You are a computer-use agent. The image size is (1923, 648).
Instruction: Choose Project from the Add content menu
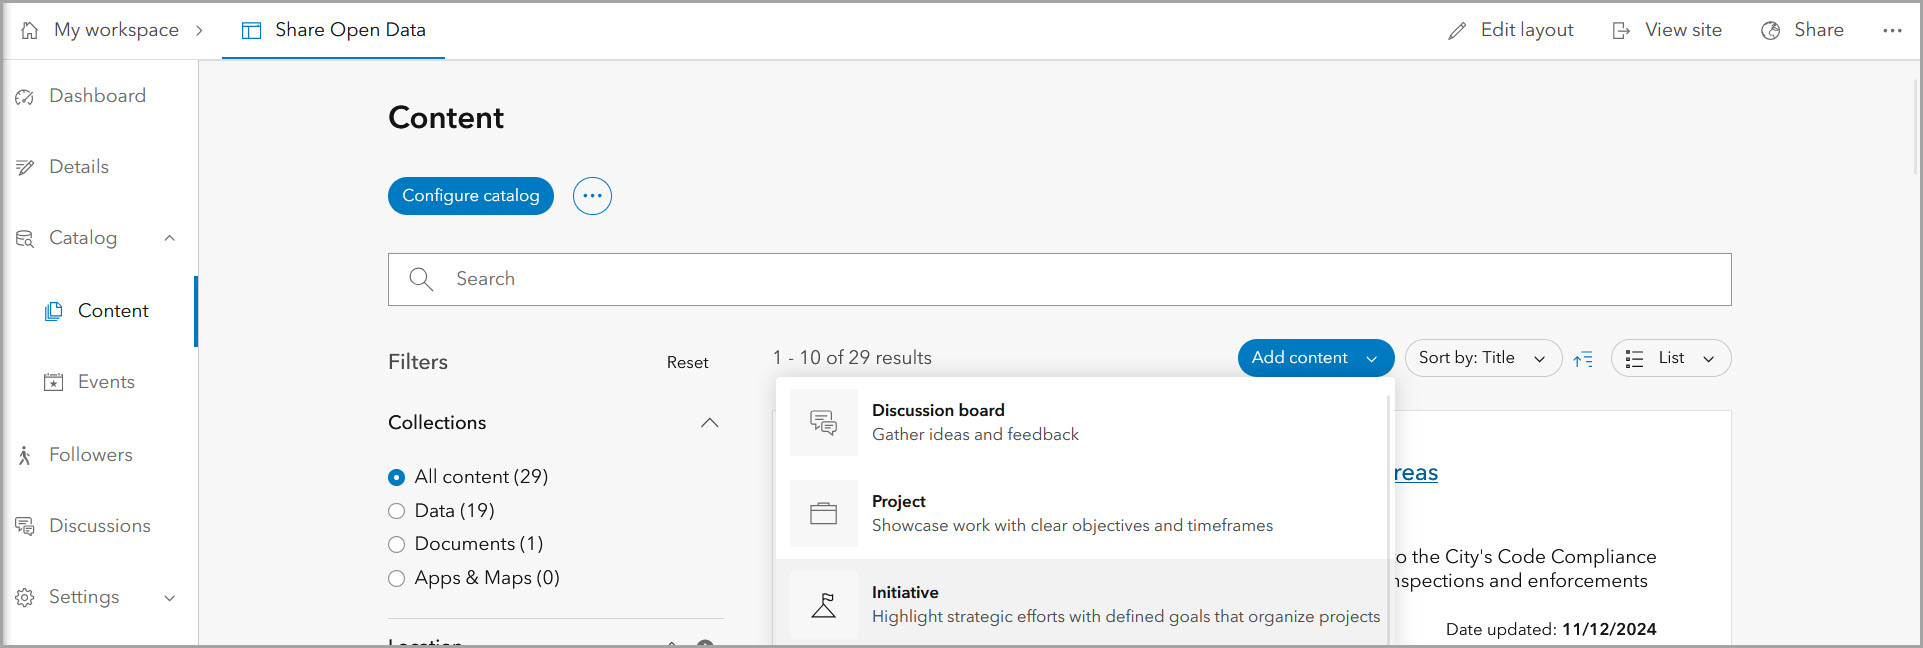click(1071, 514)
